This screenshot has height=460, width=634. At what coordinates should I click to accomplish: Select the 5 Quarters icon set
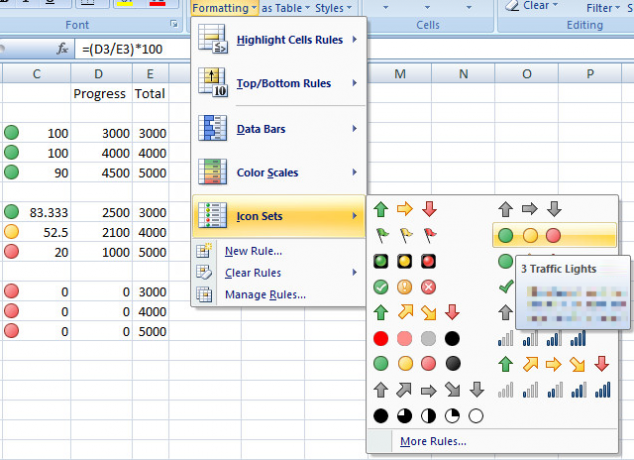click(428, 416)
